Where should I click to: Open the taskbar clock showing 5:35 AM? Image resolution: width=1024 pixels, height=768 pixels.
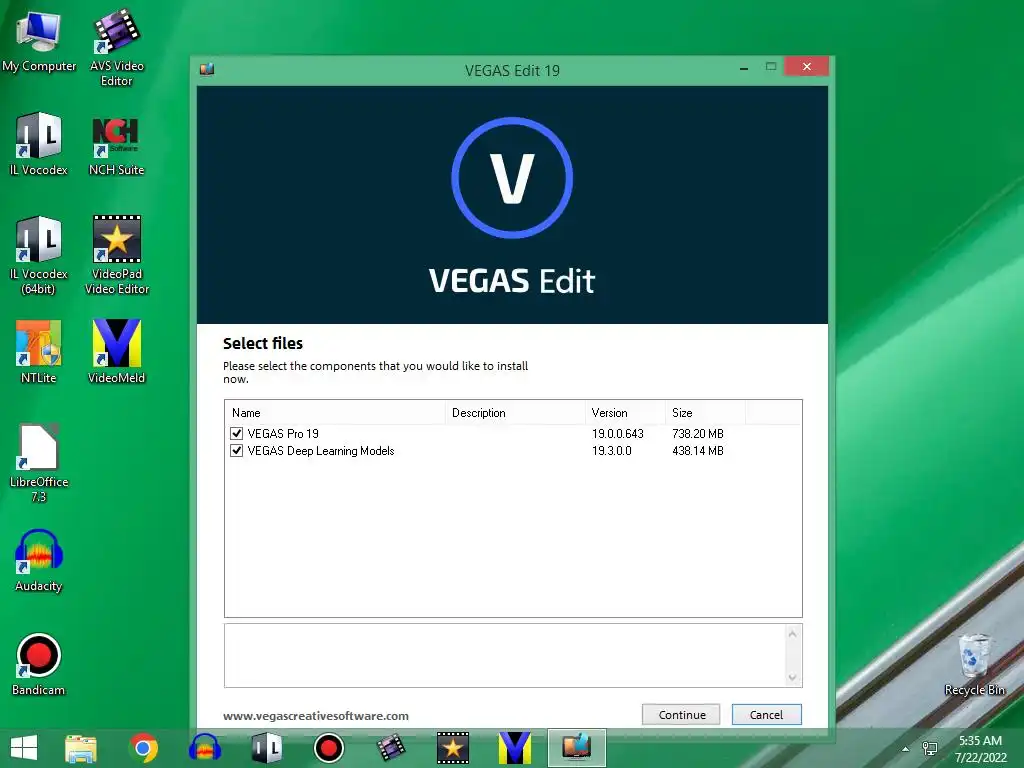coord(980,749)
